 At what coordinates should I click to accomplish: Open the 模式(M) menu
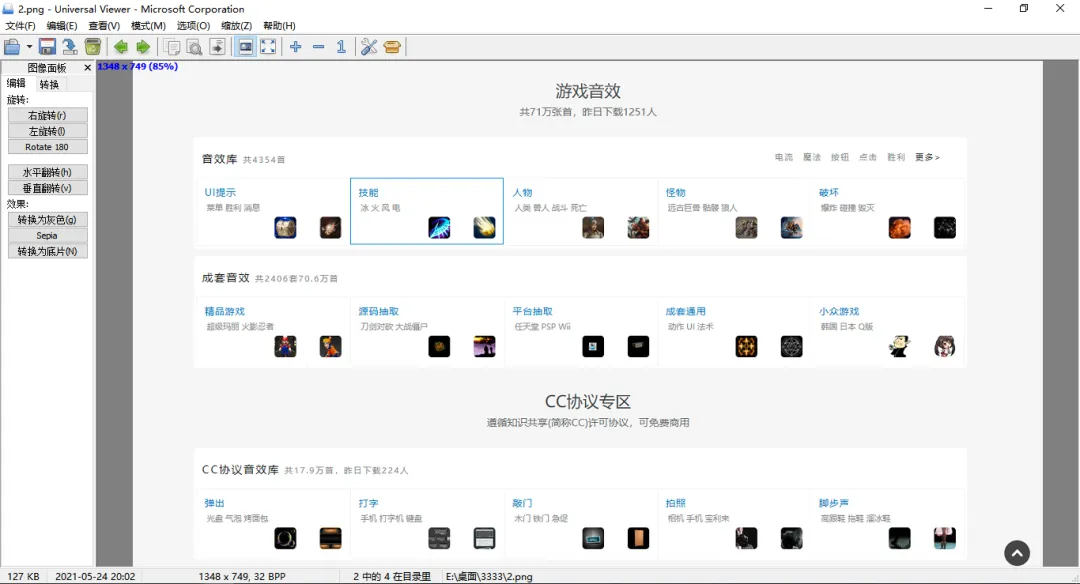[148, 25]
